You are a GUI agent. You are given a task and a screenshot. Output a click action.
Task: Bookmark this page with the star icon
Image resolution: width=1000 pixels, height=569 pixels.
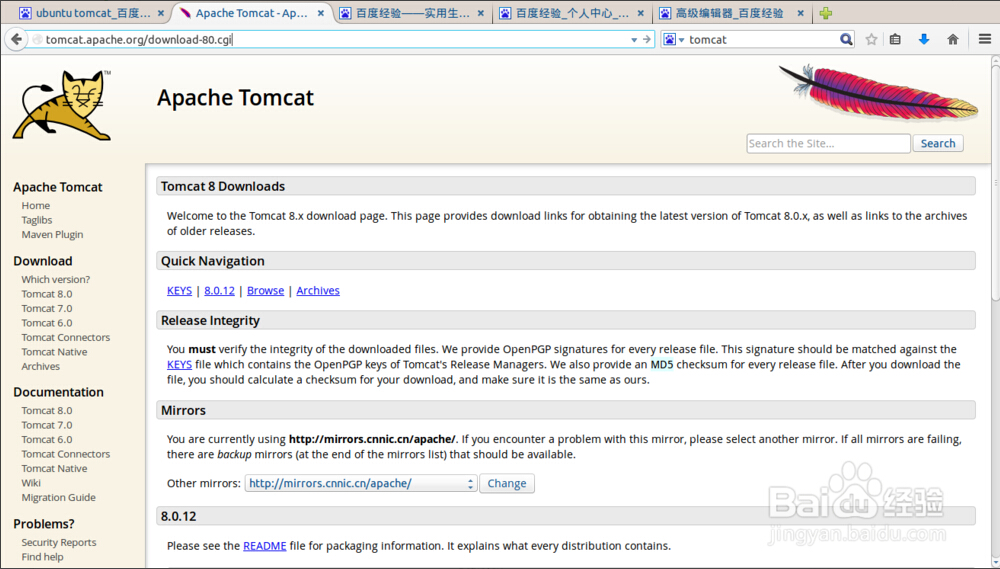tap(871, 40)
